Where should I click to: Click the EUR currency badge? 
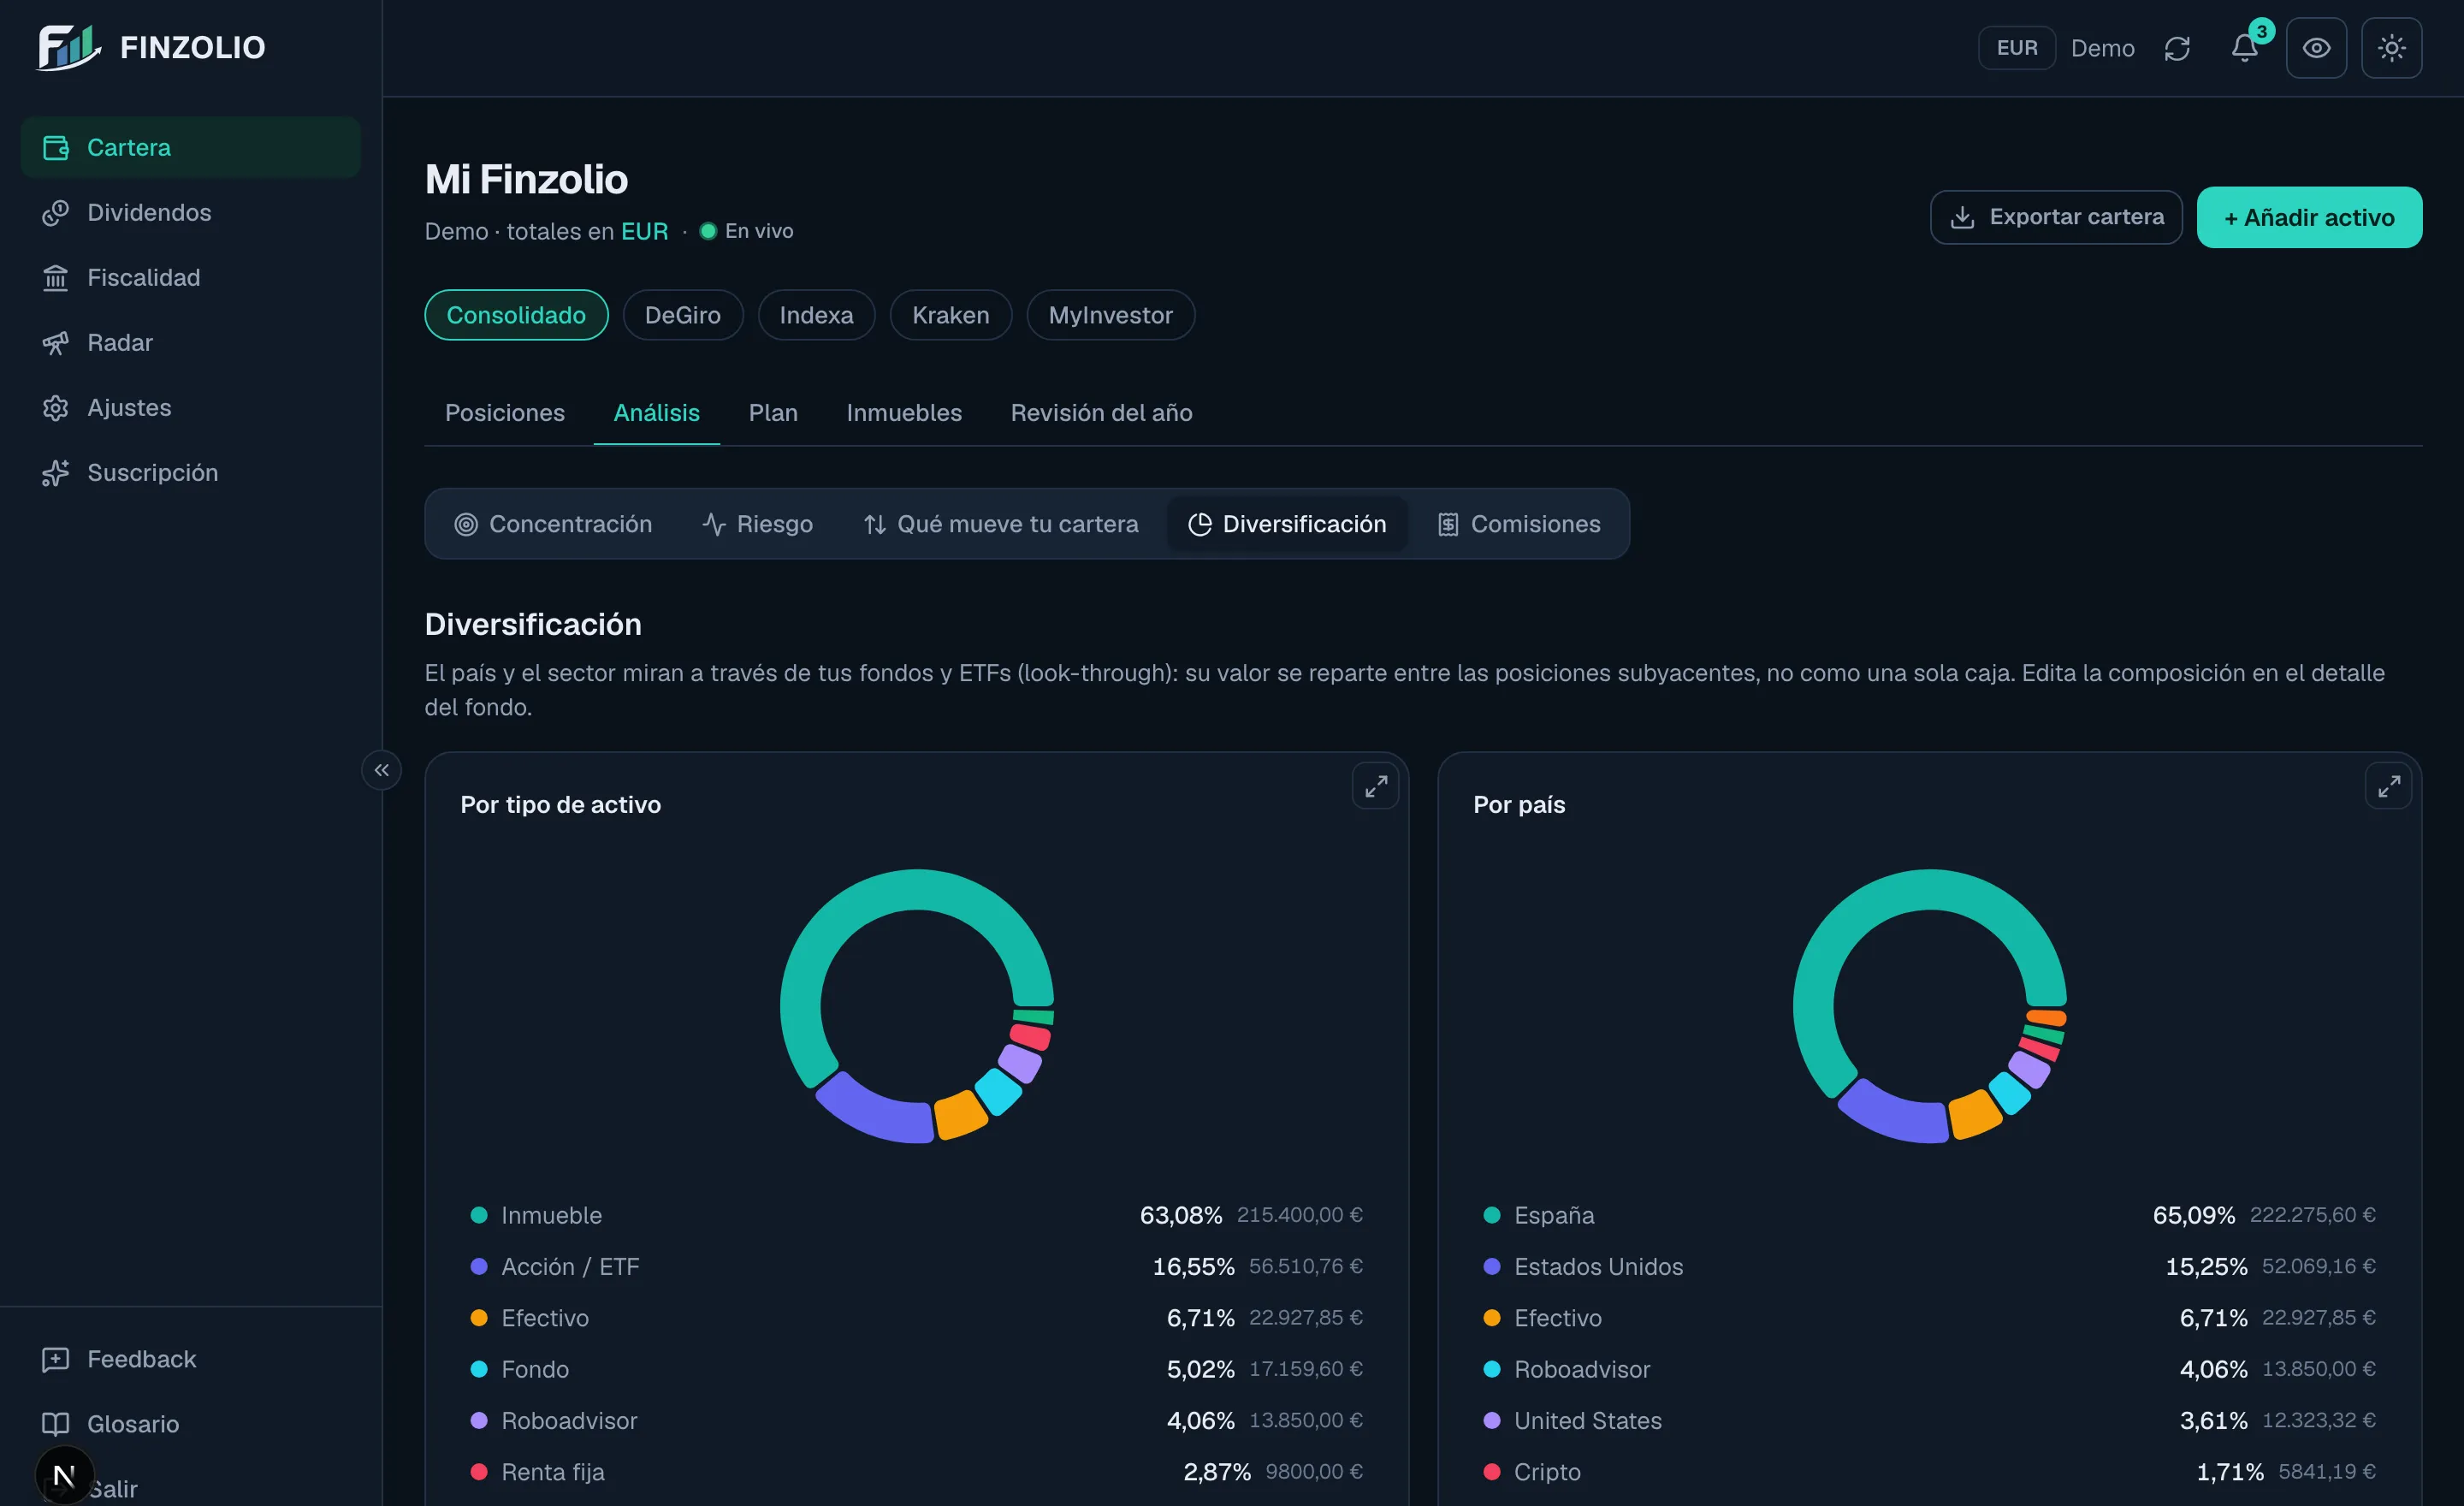(2016, 48)
